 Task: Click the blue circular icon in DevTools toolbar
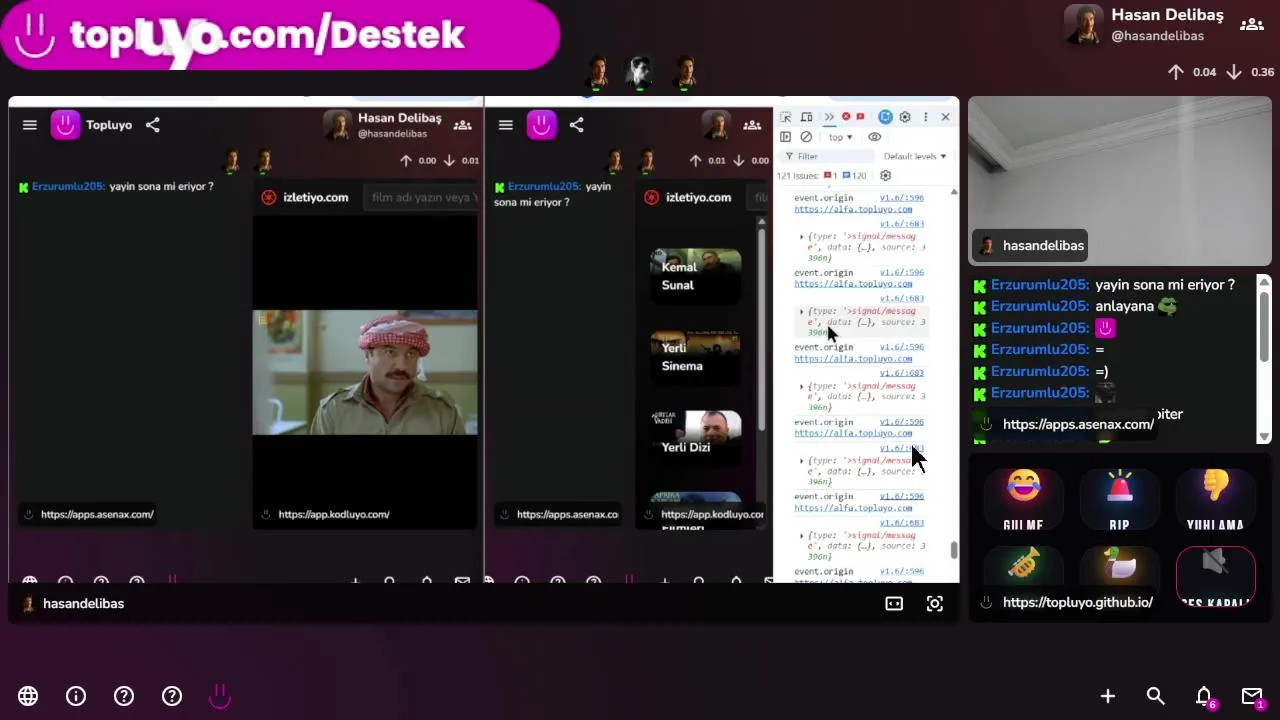(885, 117)
